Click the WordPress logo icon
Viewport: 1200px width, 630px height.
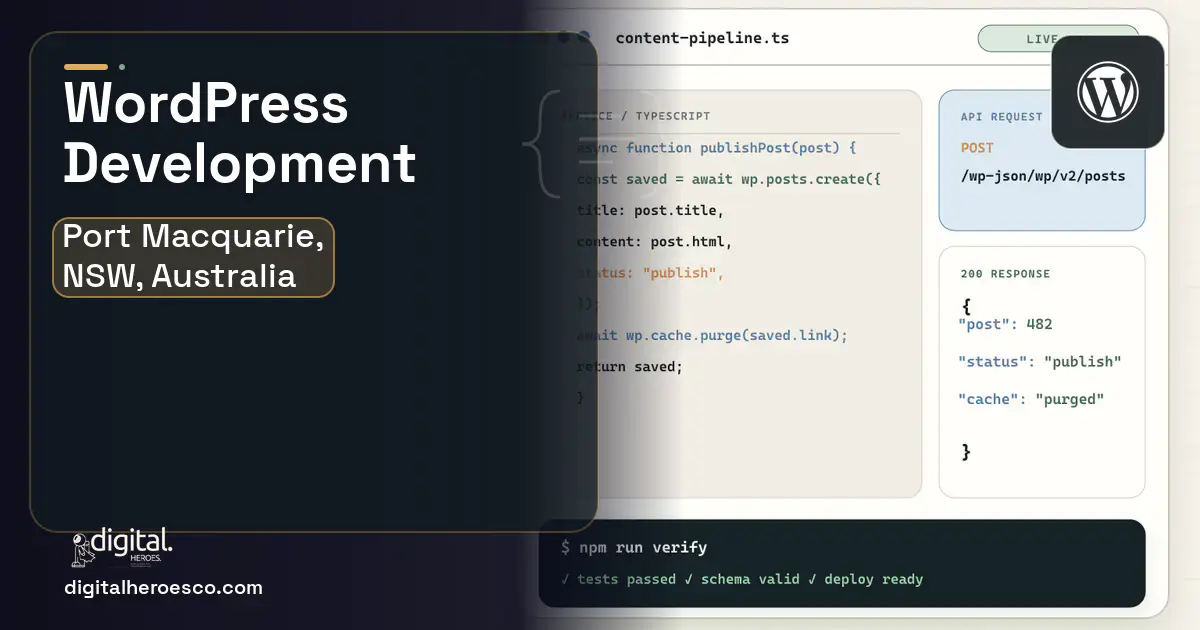tap(1107, 92)
